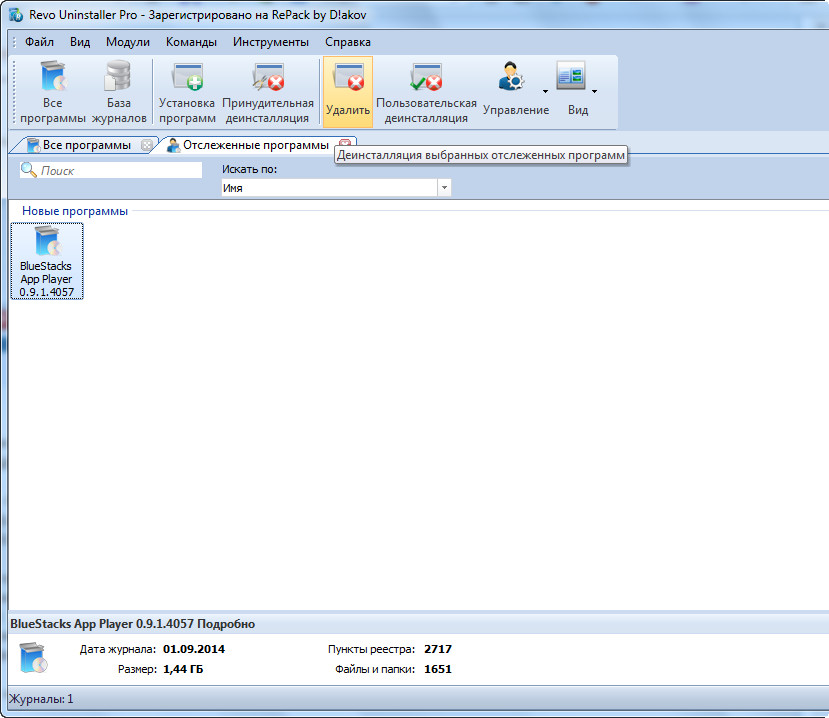This screenshot has height=718, width=829.
Task: Open the All Programs toolbar icon
Action: [53, 91]
